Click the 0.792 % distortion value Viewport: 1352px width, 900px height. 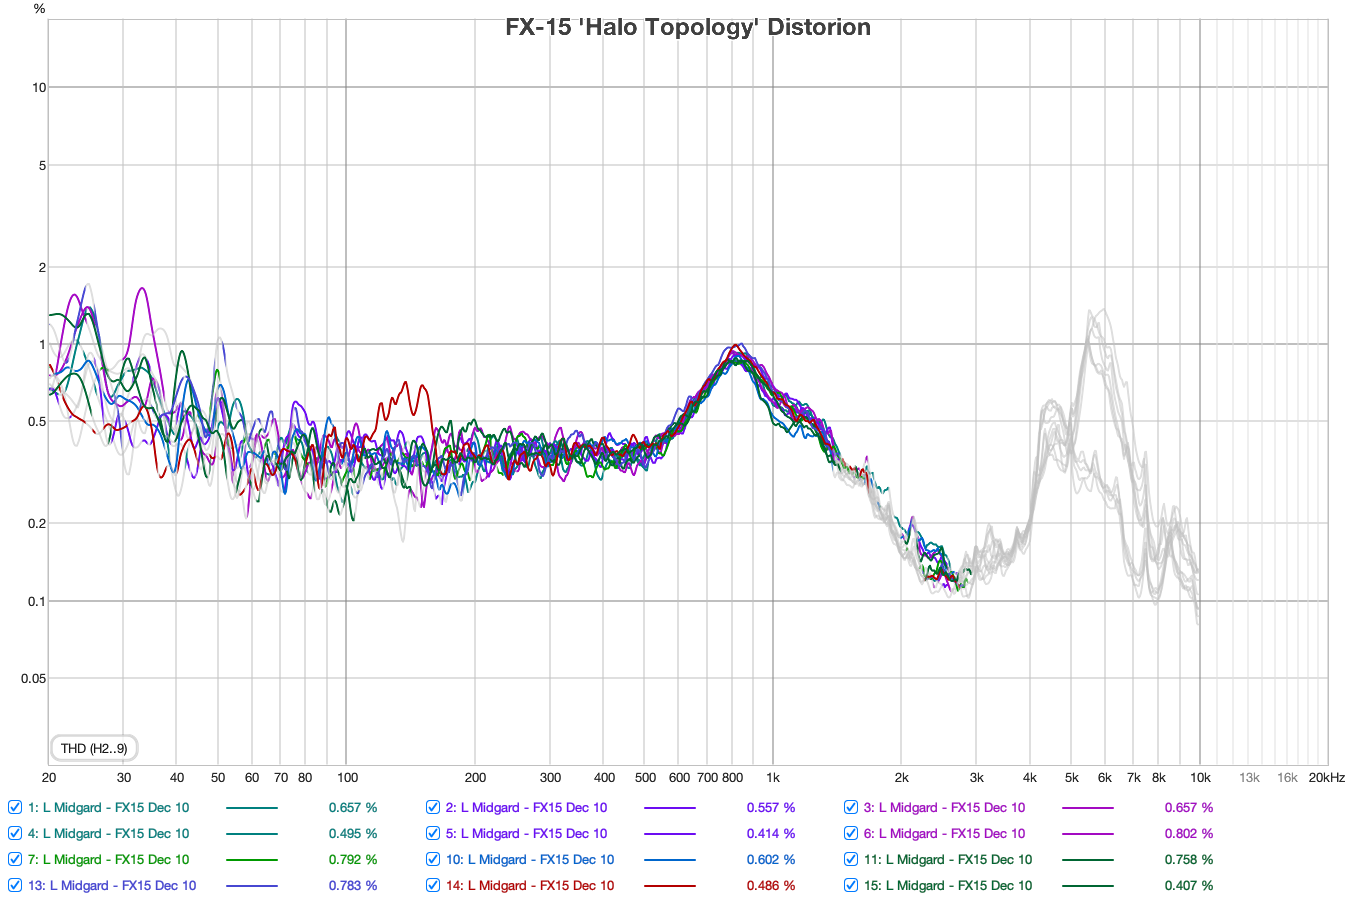coord(353,859)
